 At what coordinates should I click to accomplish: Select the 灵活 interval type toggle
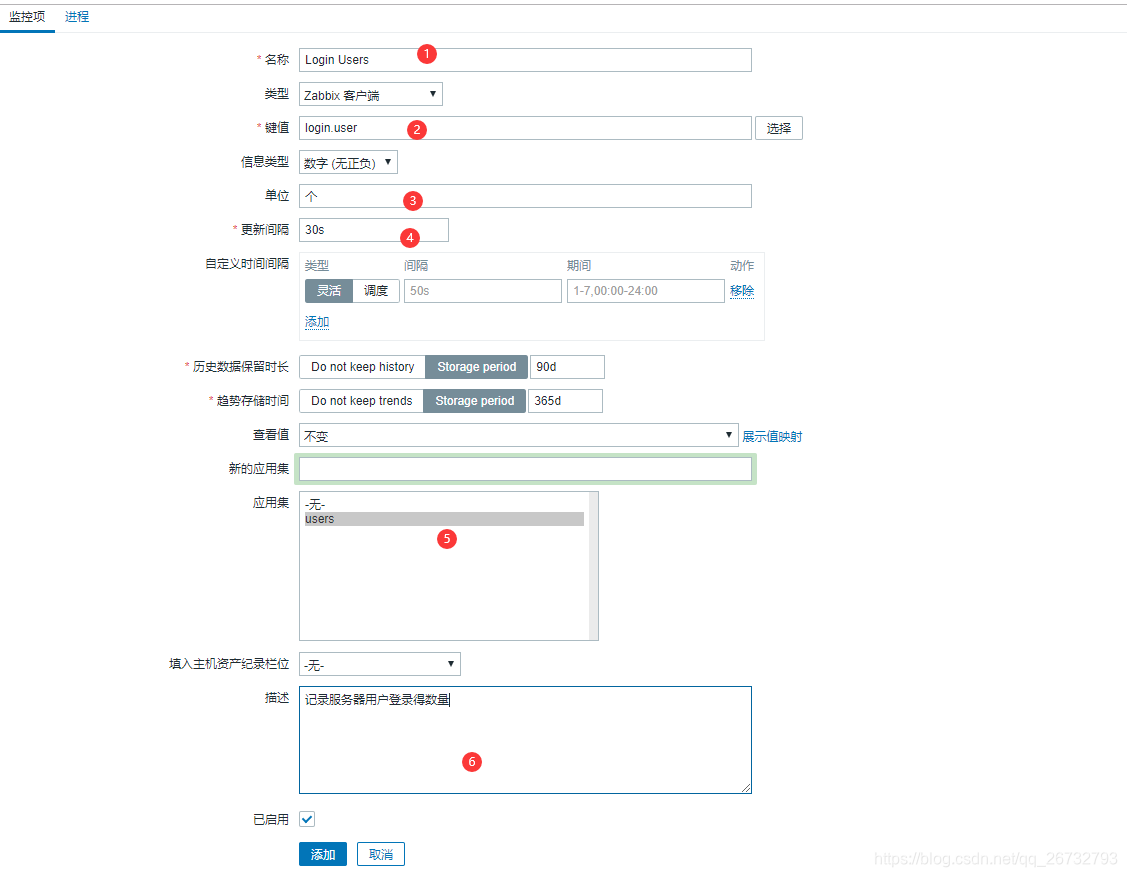[x=328, y=290]
